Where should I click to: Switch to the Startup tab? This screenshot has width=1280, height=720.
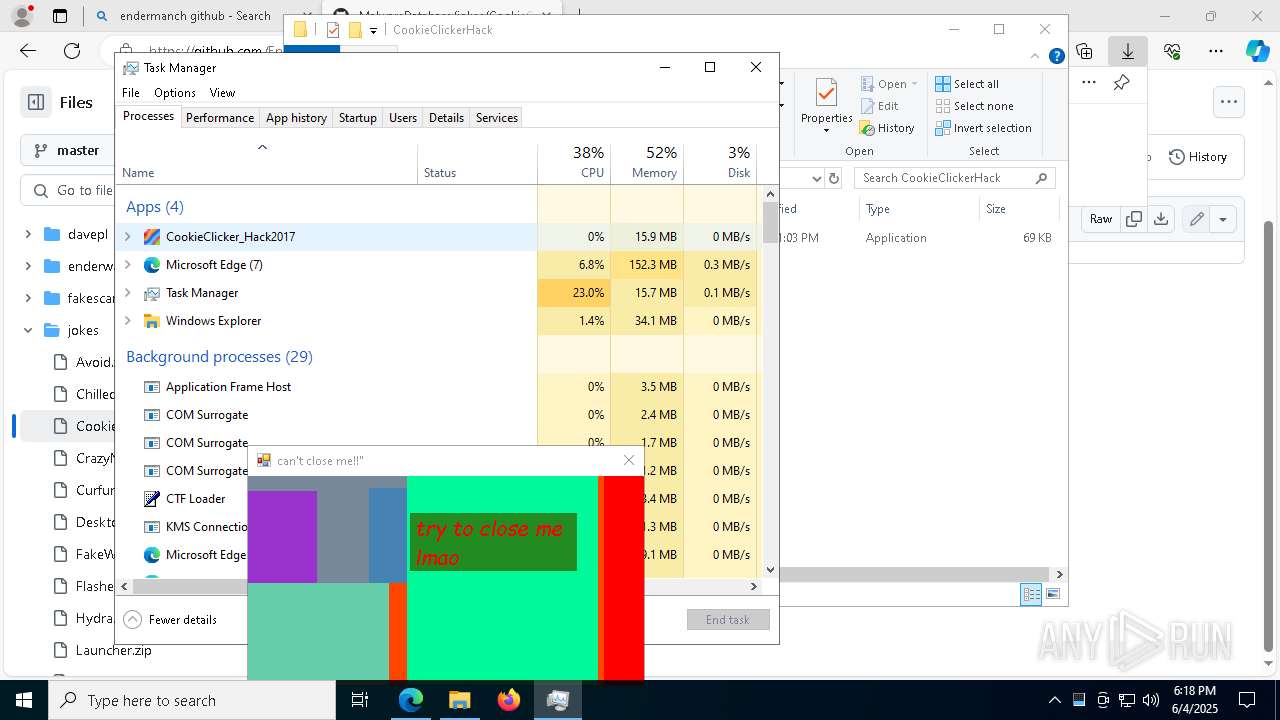(x=357, y=118)
